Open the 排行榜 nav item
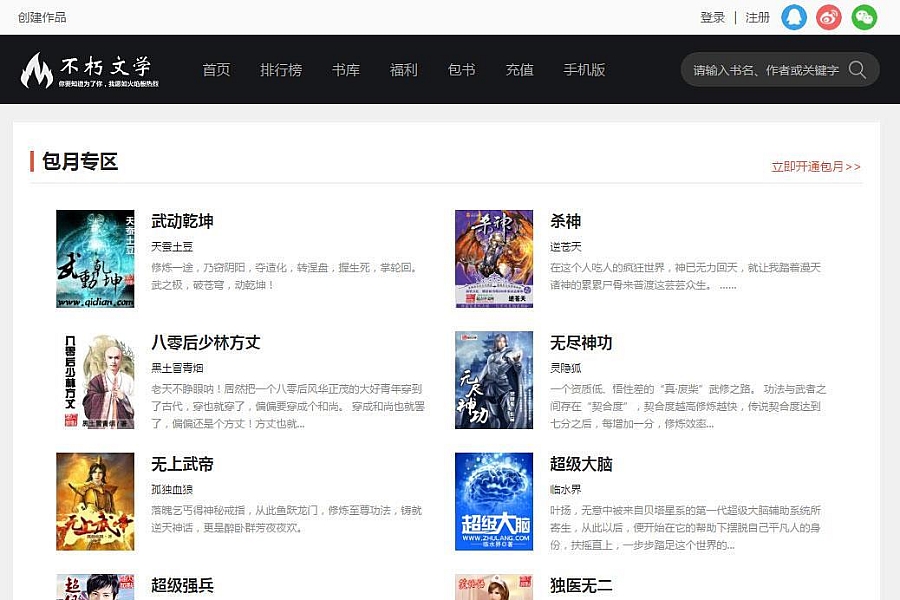Image resolution: width=900 pixels, height=600 pixels. pos(281,70)
